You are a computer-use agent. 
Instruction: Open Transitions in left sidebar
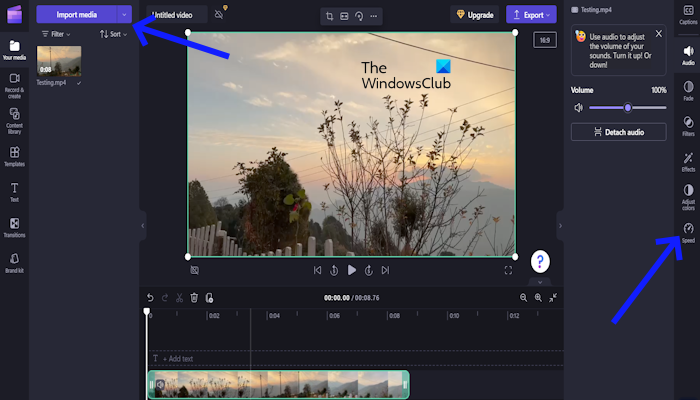click(x=14, y=226)
